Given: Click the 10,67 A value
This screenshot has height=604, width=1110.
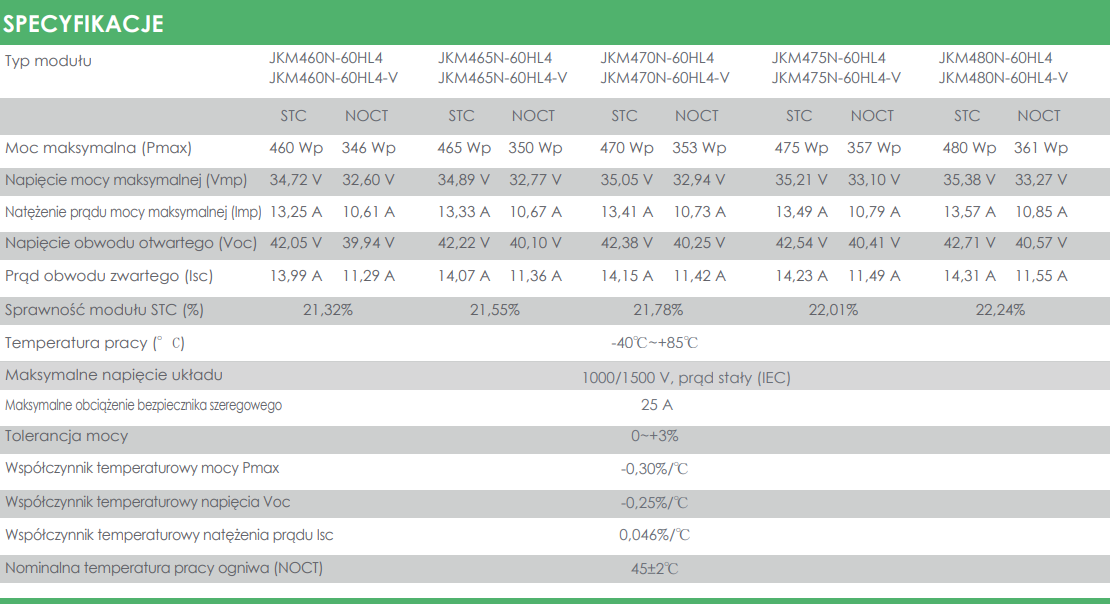Looking at the screenshot, I should pyautogui.click(x=535, y=212).
